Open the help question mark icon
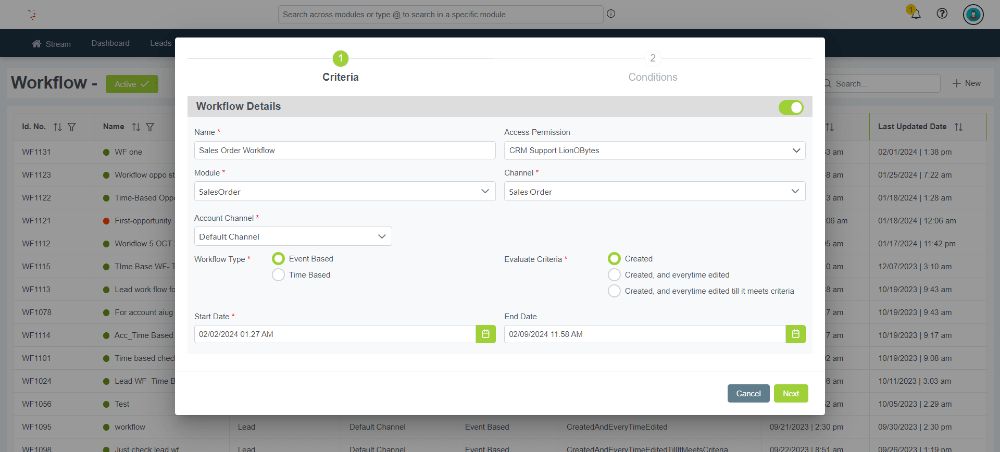 point(942,14)
